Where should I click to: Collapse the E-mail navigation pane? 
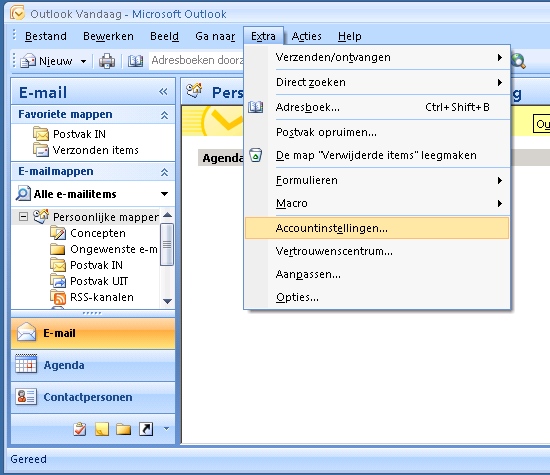pyautogui.click(x=163, y=92)
